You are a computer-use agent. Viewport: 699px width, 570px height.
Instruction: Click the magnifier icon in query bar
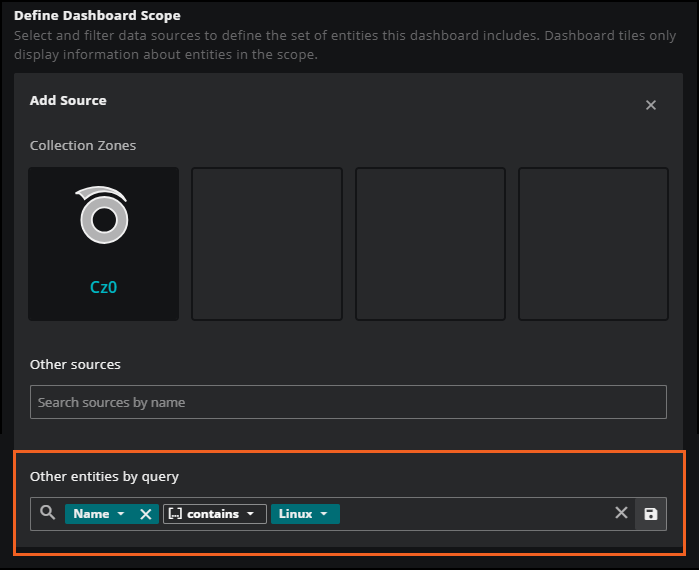click(x=48, y=513)
